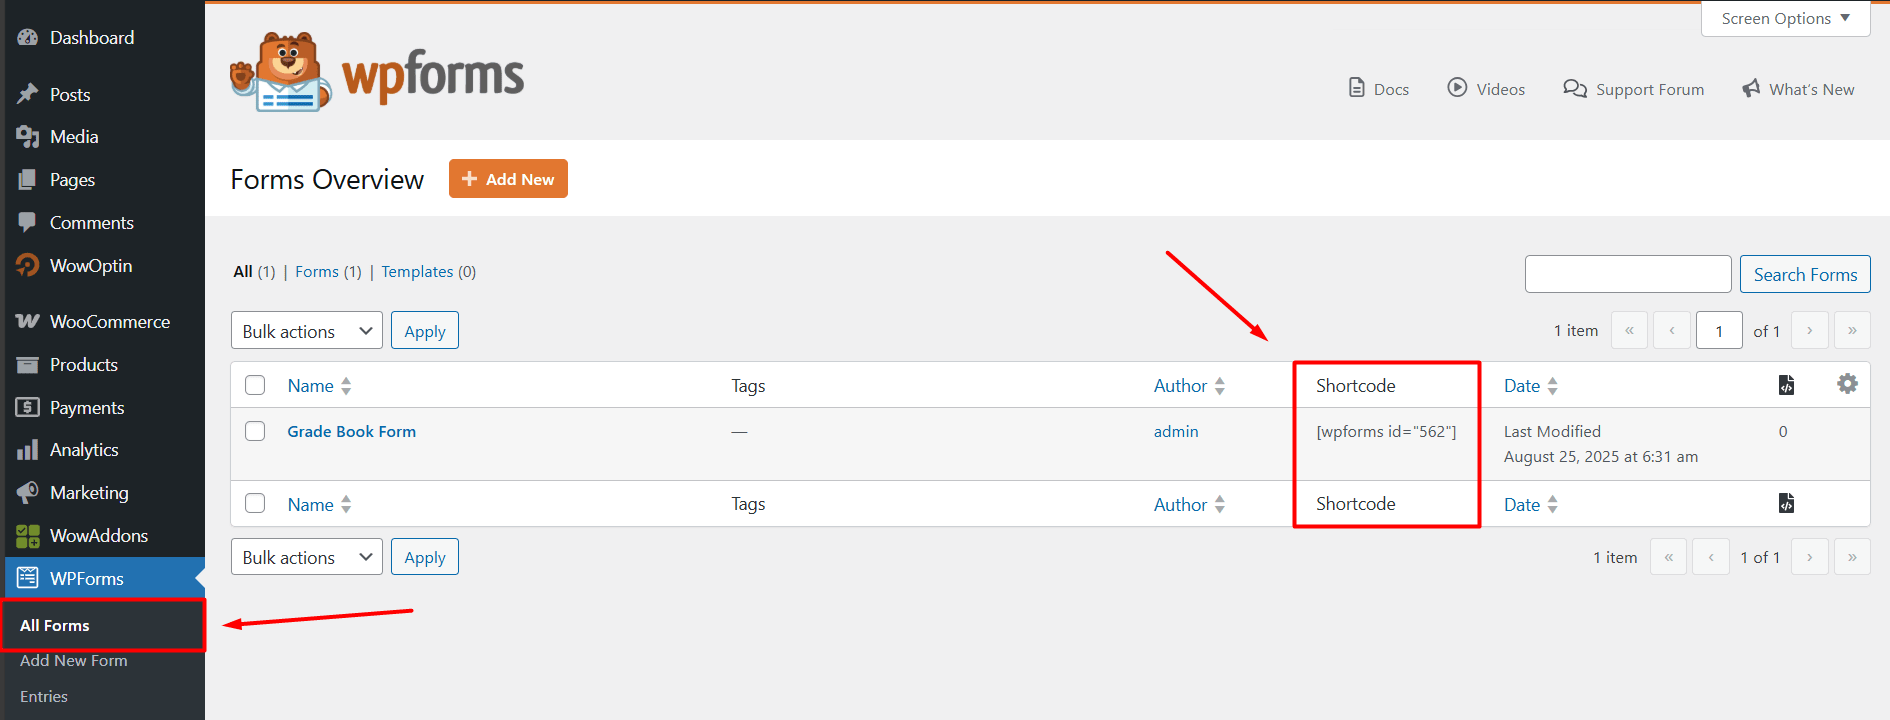Click the WowOptin logo icon
This screenshot has height=720, width=1890.
click(27, 265)
